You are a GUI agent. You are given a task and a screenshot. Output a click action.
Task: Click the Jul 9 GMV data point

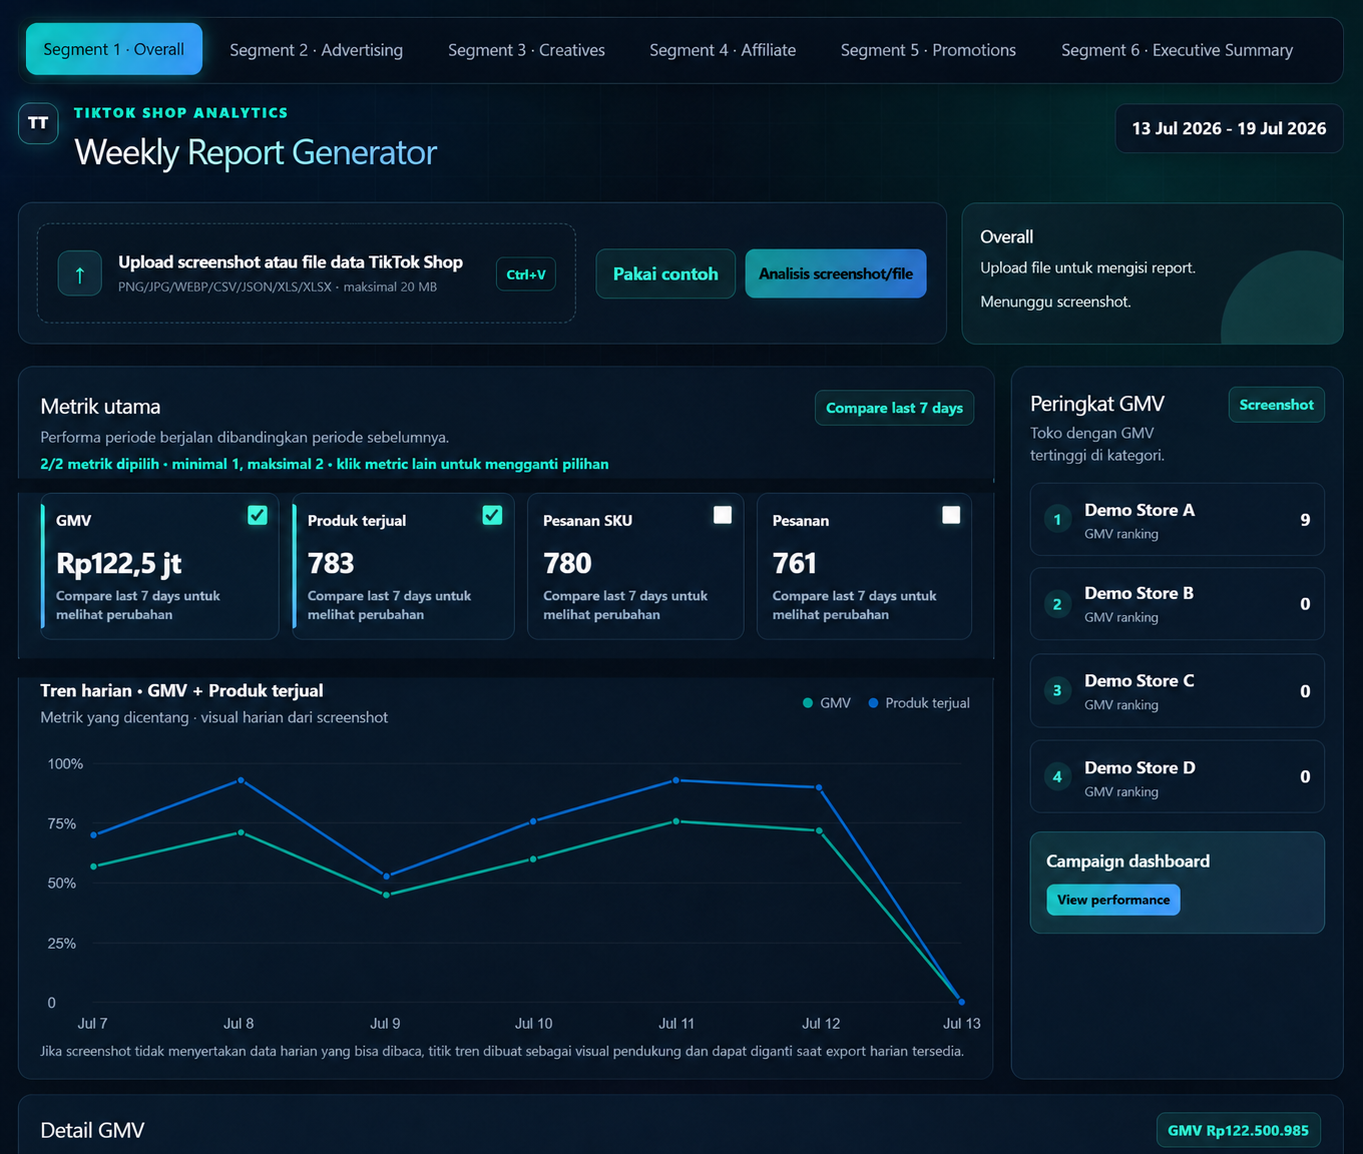point(386,895)
